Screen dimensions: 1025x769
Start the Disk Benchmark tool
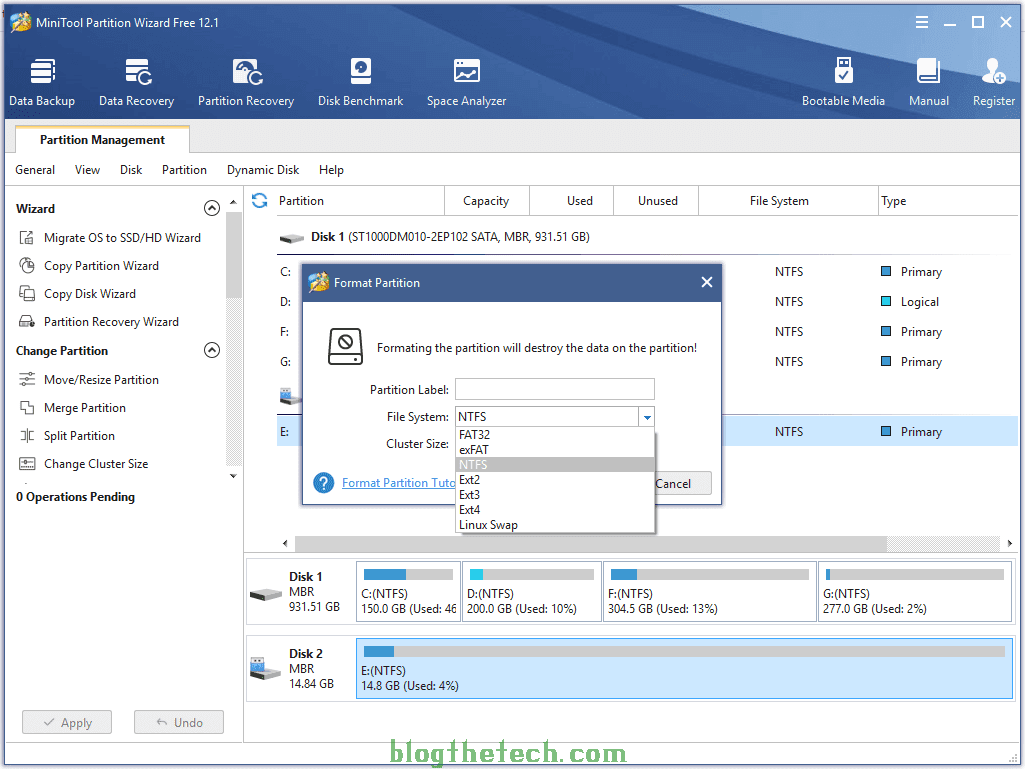(360, 82)
